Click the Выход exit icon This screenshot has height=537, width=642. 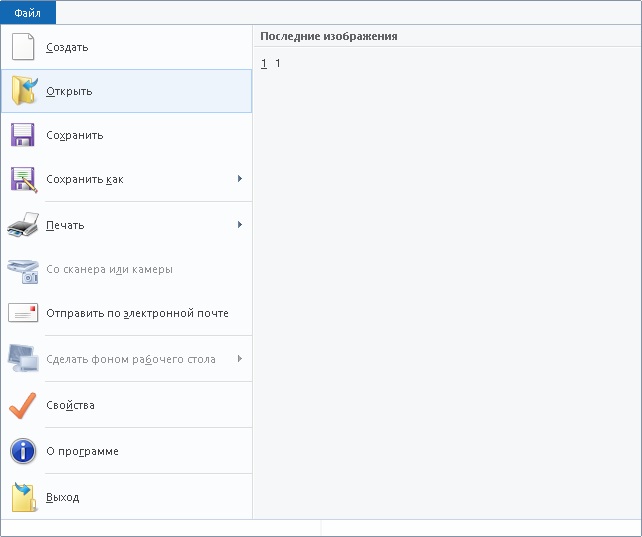(x=23, y=497)
